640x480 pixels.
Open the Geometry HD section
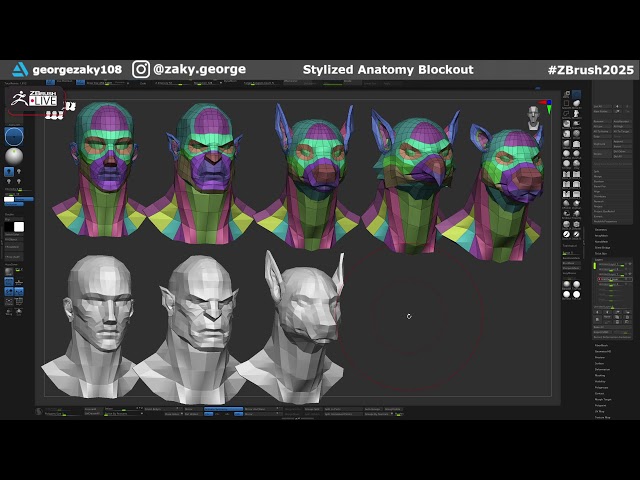coord(603,351)
